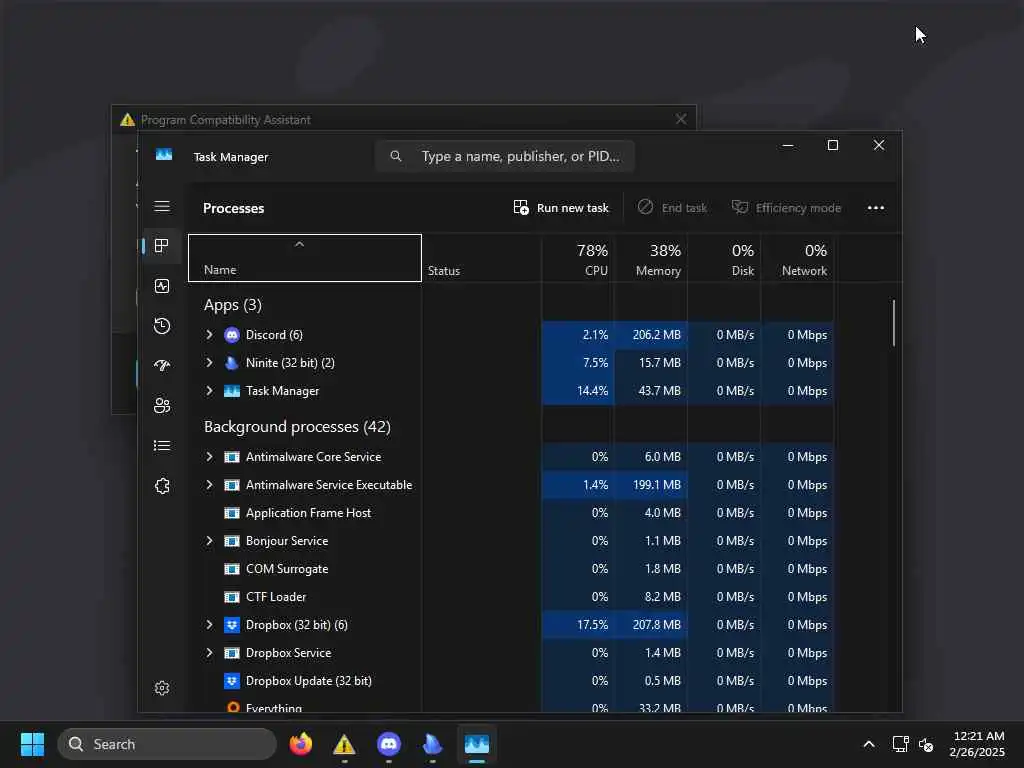Click Run new task button
This screenshot has height=768, width=1024.
click(x=561, y=208)
